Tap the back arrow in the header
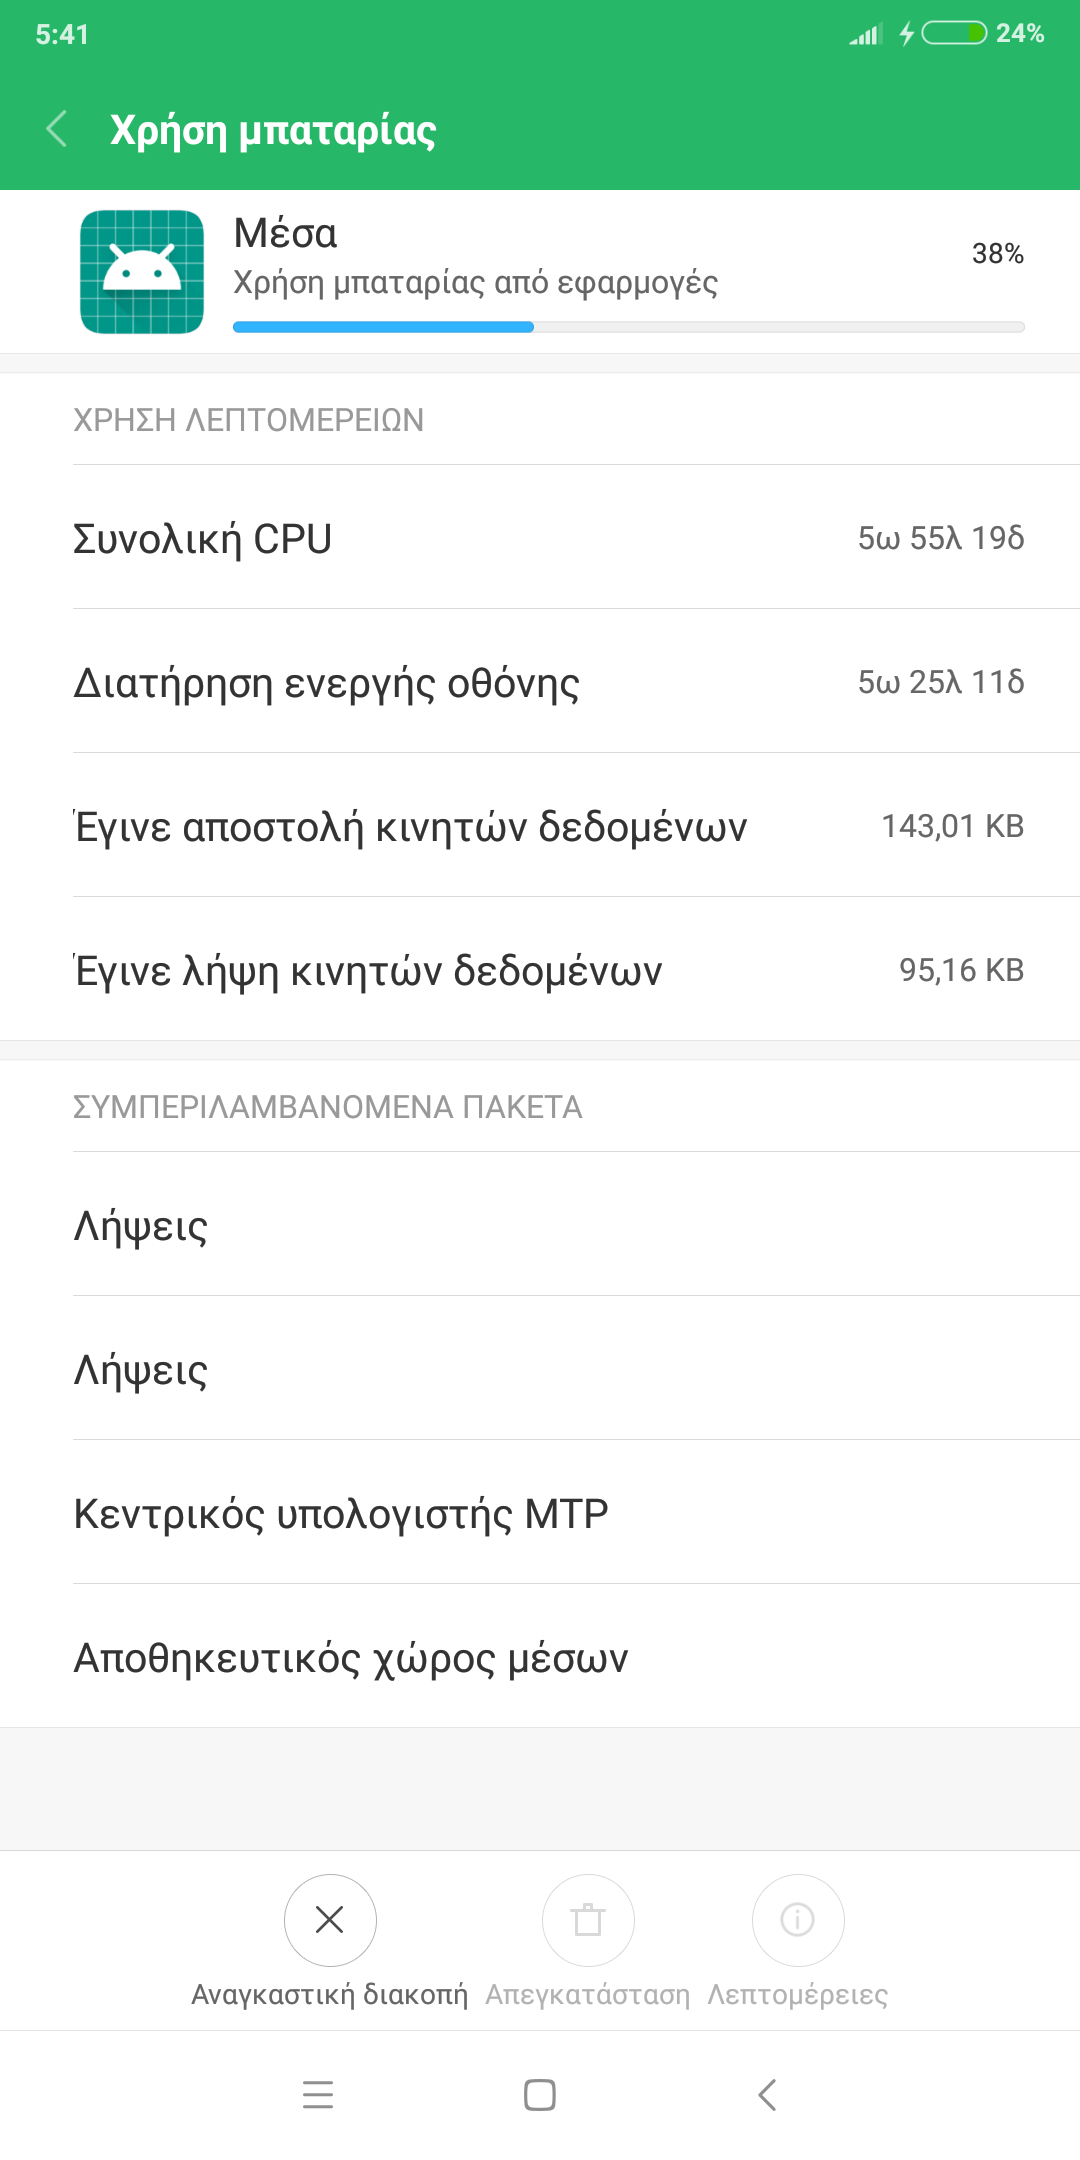 tap(57, 129)
